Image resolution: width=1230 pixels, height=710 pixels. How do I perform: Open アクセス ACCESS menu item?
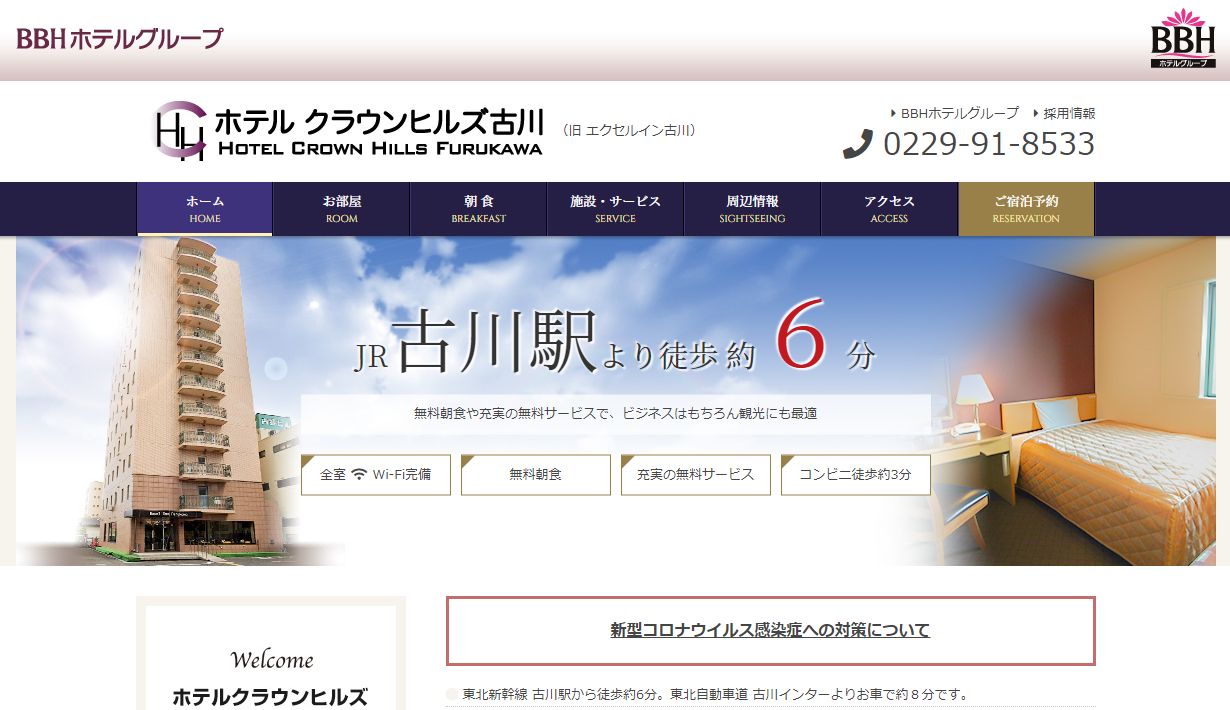pyautogui.click(x=889, y=209)
